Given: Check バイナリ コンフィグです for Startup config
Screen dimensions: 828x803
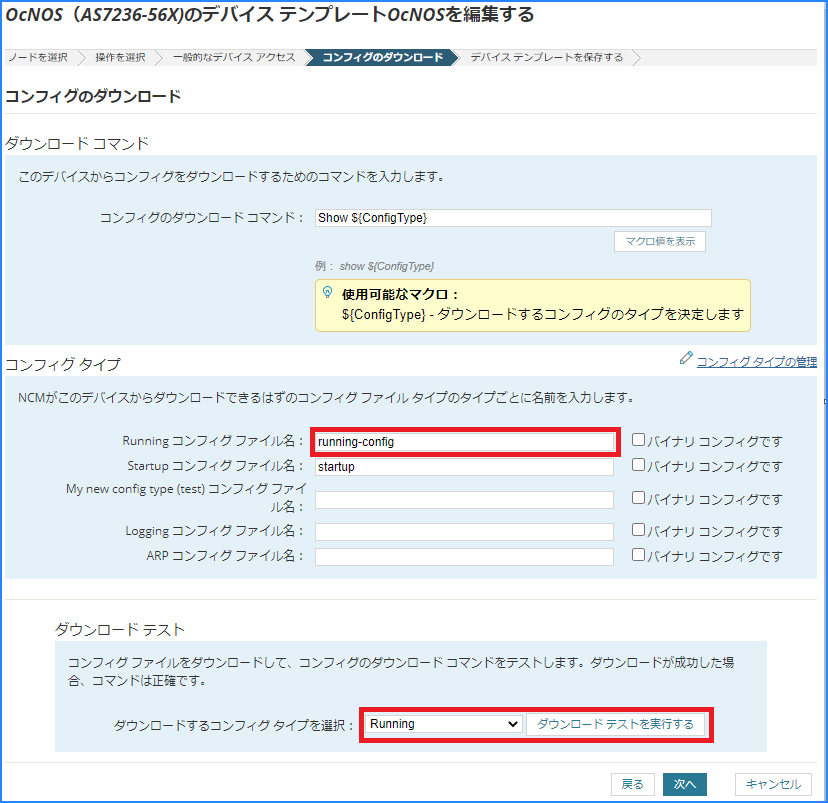Looking at the screenshot, I should [x=638, y=465].
